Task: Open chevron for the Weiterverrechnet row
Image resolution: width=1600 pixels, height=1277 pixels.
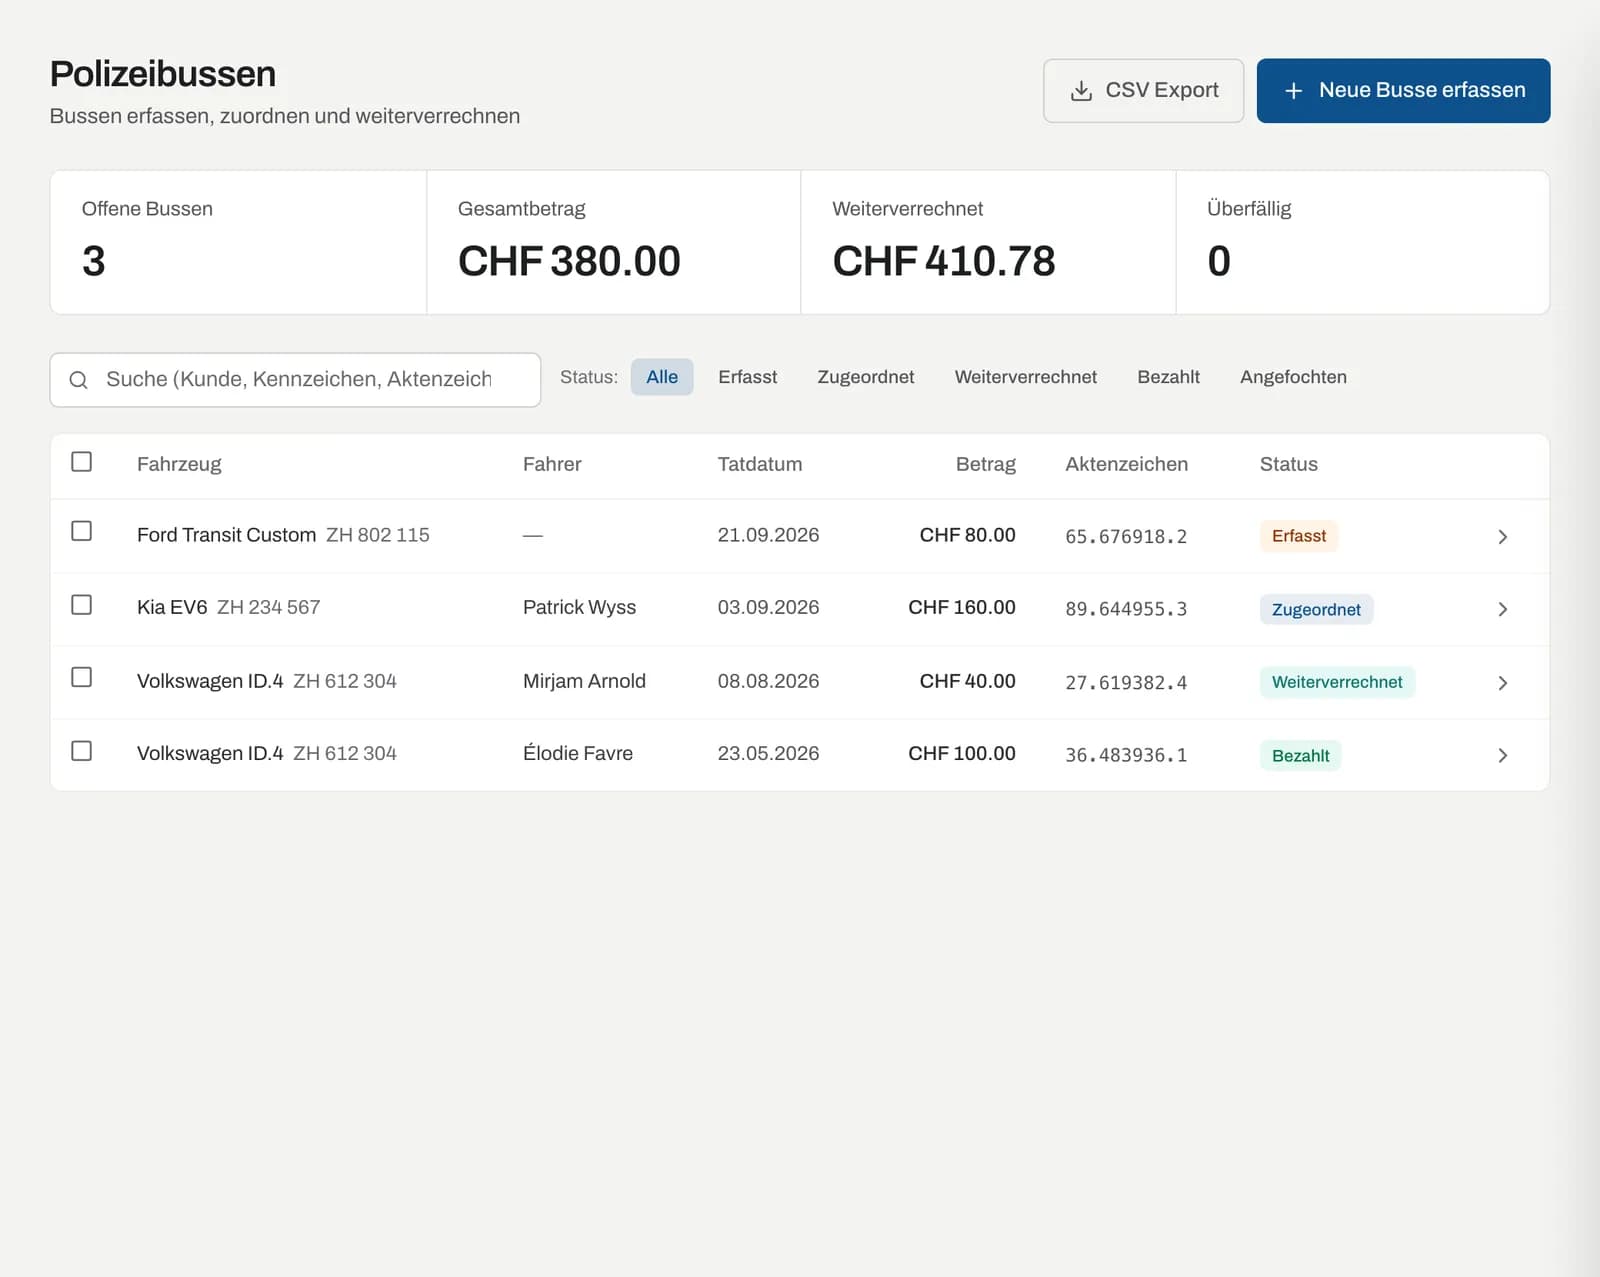Action: pos(1502,683)
